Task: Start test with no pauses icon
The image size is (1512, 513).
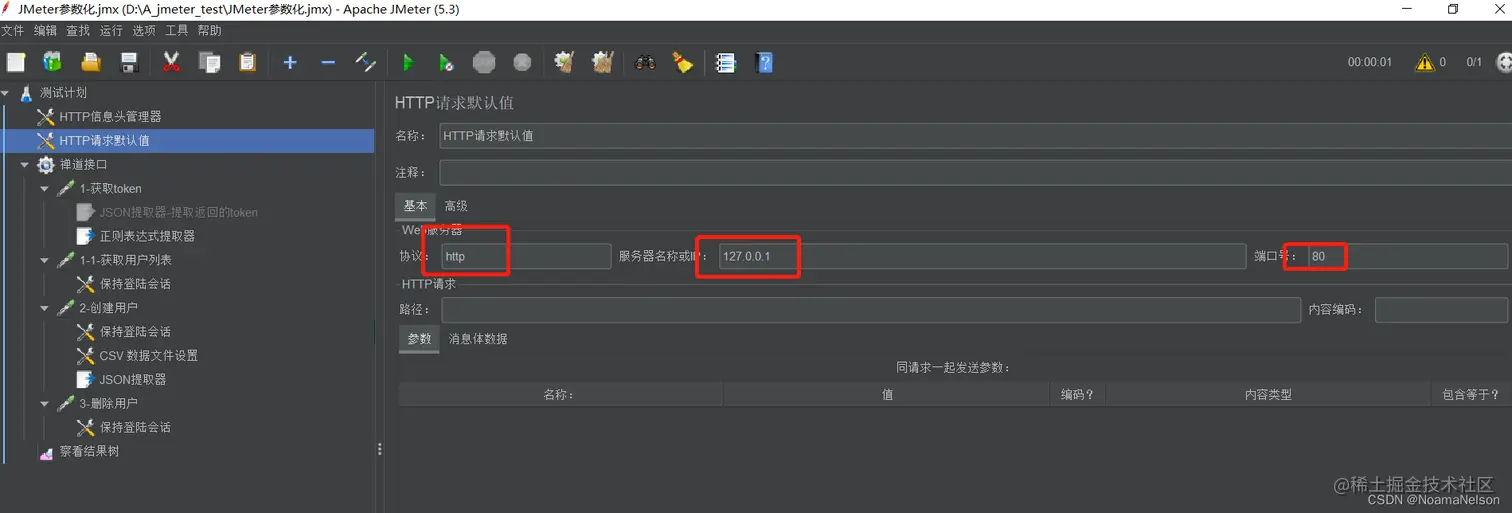Action: 446,62
